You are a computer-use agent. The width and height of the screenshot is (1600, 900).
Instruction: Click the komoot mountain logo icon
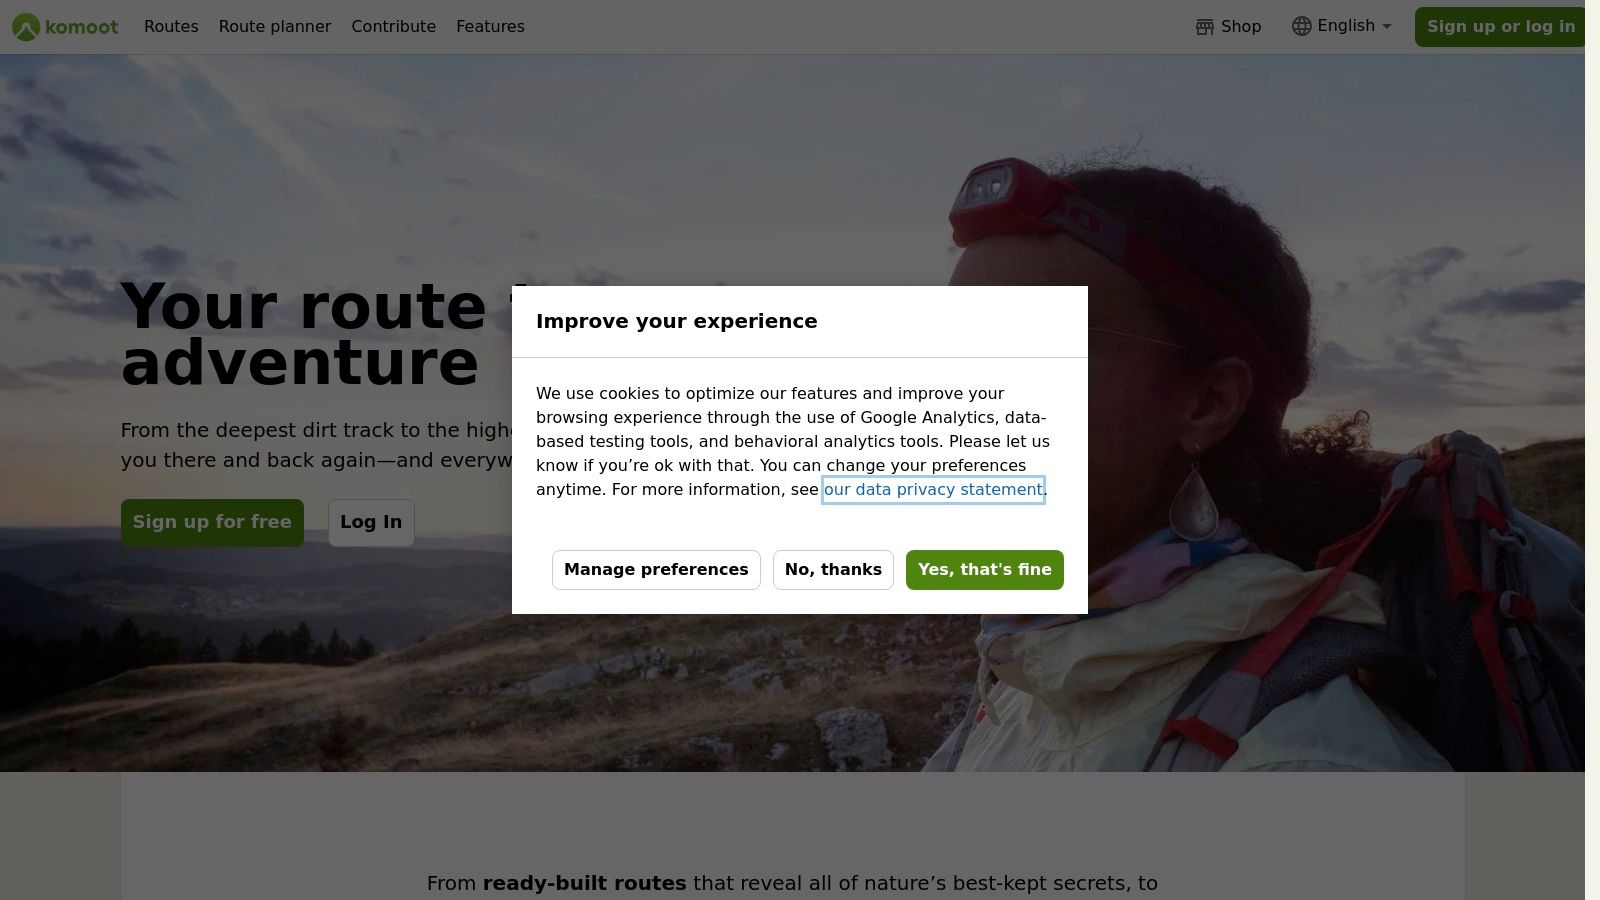(x=26, y=27)
